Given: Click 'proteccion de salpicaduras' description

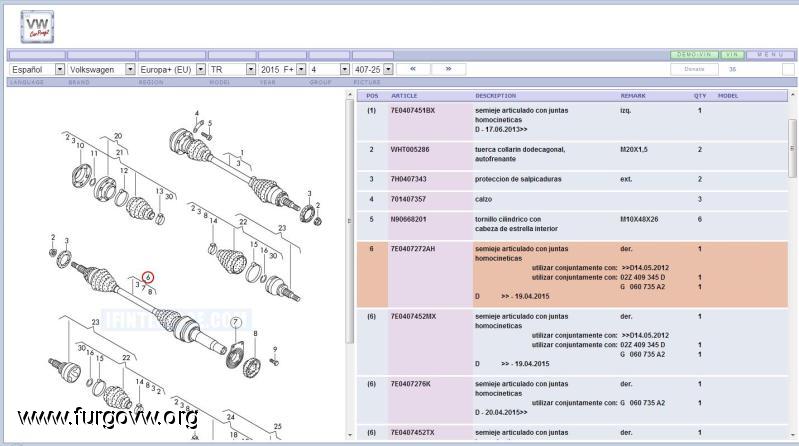Looking at the screenshot, I should 518,179.
